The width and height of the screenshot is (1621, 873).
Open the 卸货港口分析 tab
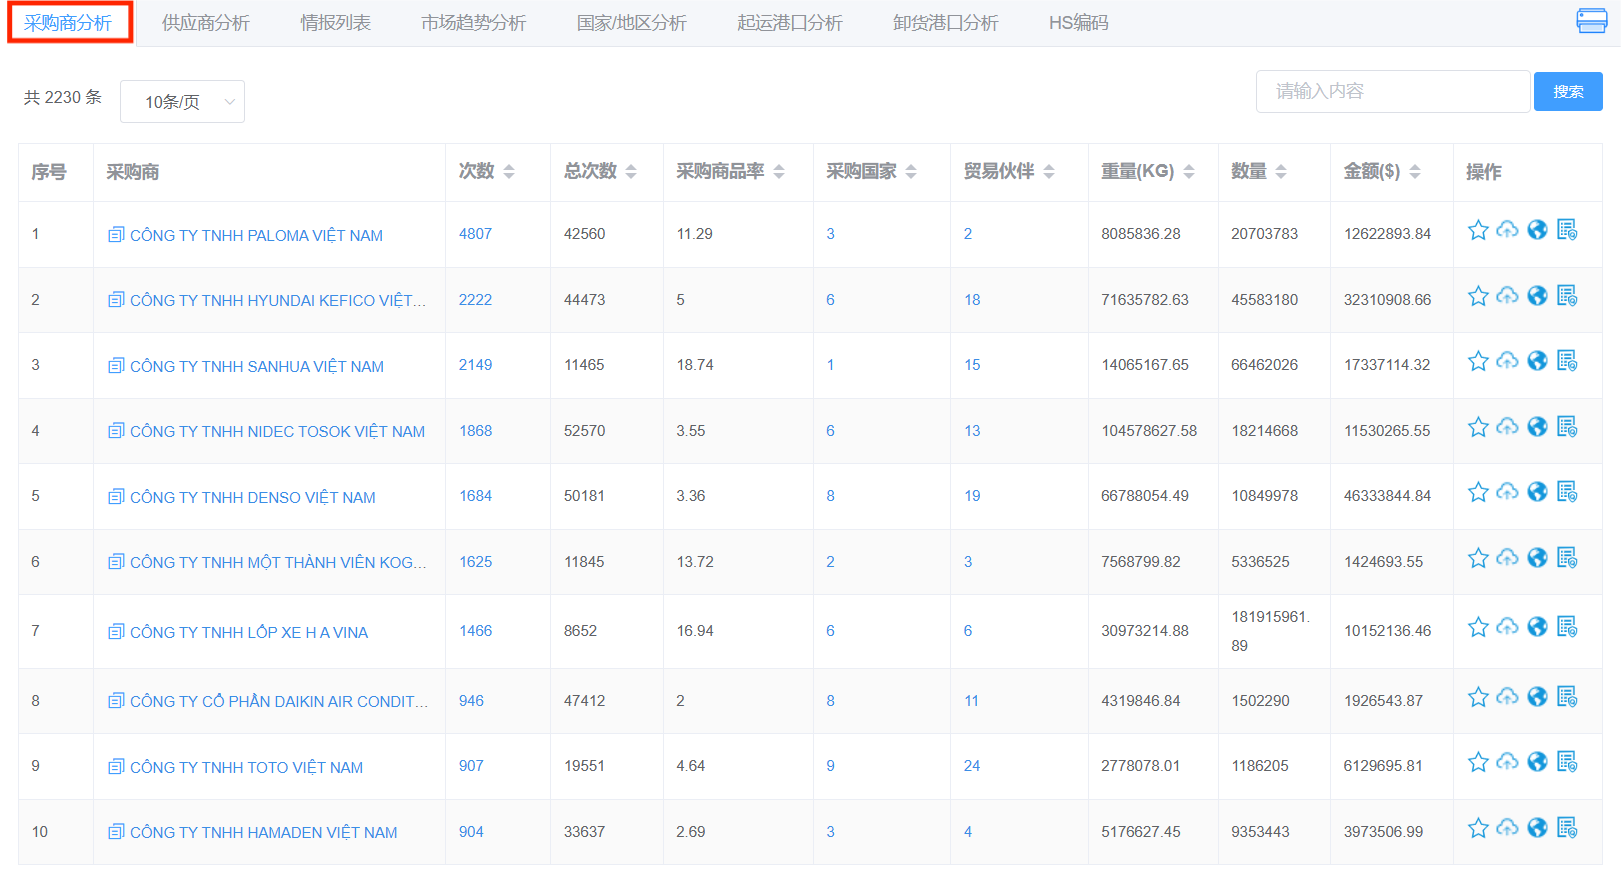point(946,22)
